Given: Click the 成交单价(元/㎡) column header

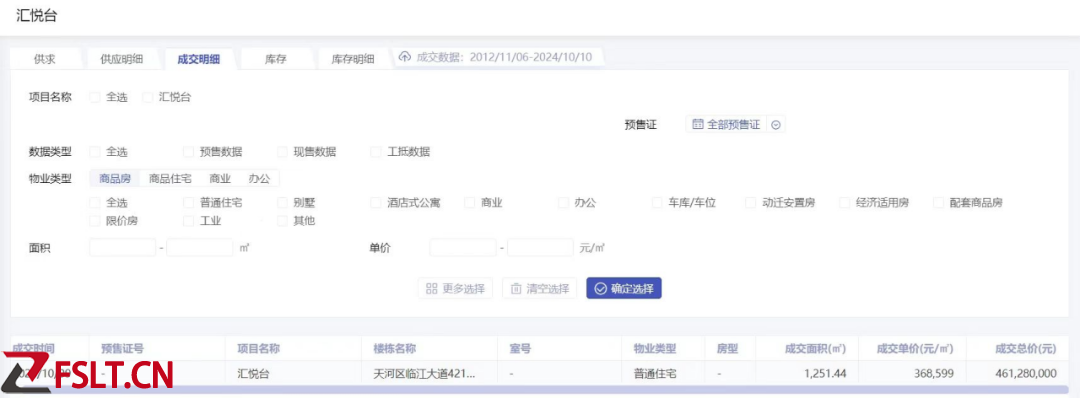Looking at the screenshot, I should pyautogui.click(x=915, y=348).
